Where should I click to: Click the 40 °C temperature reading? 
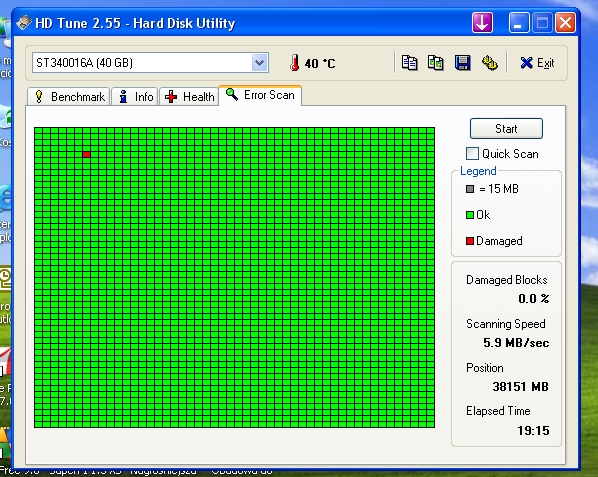coord(320,63)
